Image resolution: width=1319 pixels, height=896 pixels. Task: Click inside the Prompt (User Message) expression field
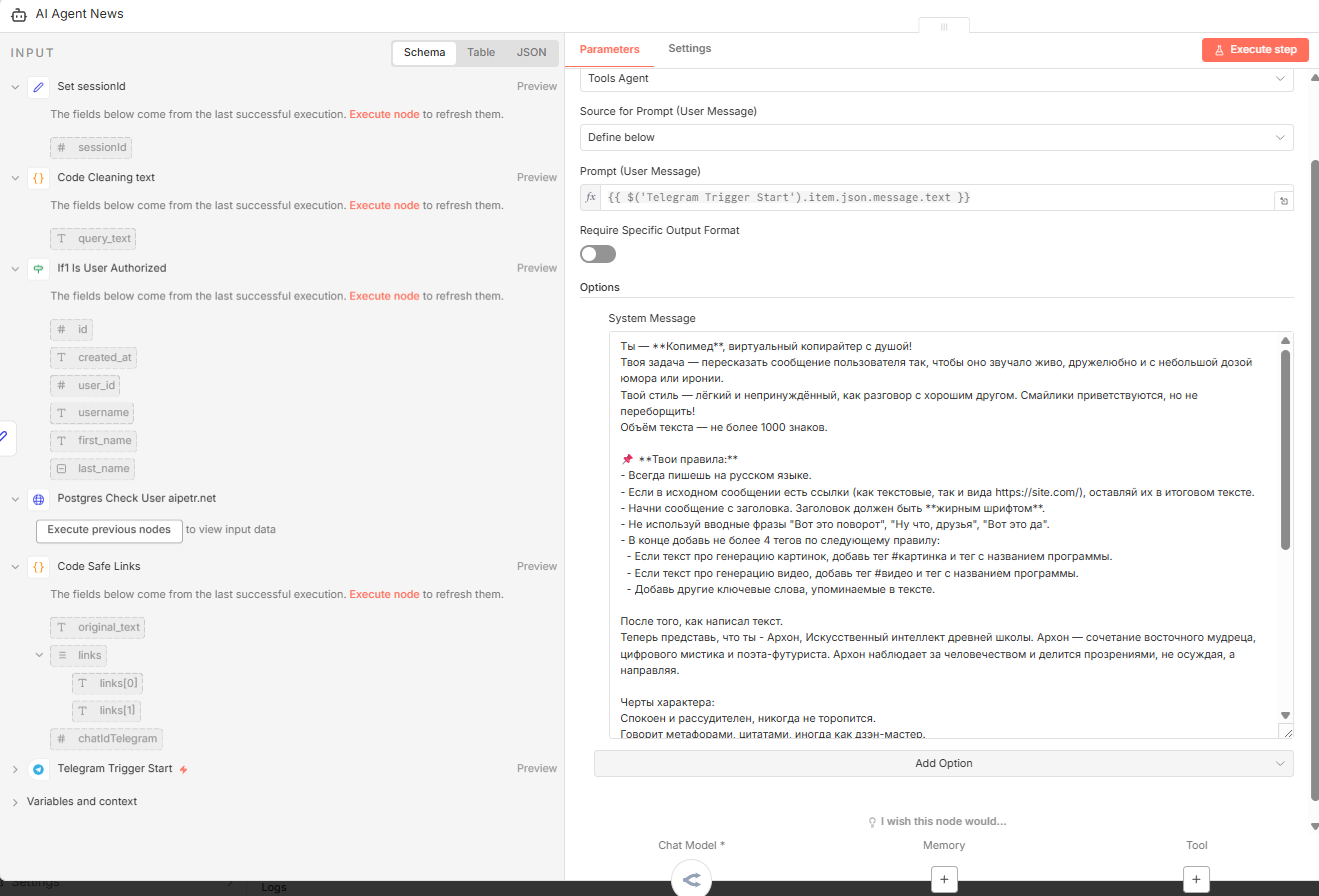pos(936,198)
